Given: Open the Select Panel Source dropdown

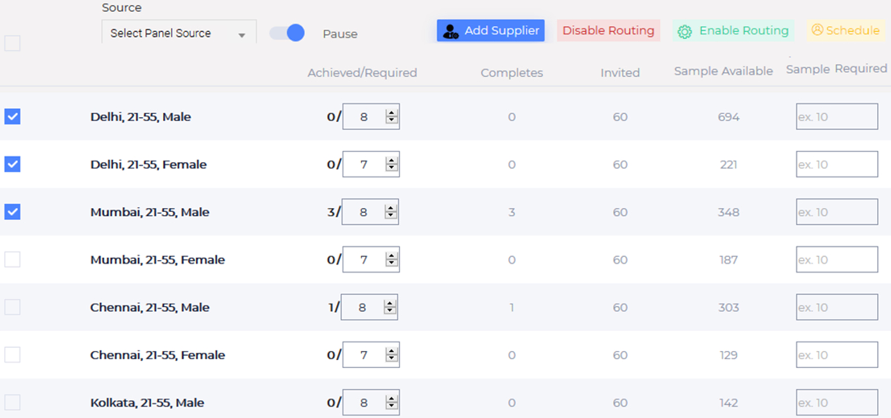Looking at the screenshot, I should click(x=178, y=33).
